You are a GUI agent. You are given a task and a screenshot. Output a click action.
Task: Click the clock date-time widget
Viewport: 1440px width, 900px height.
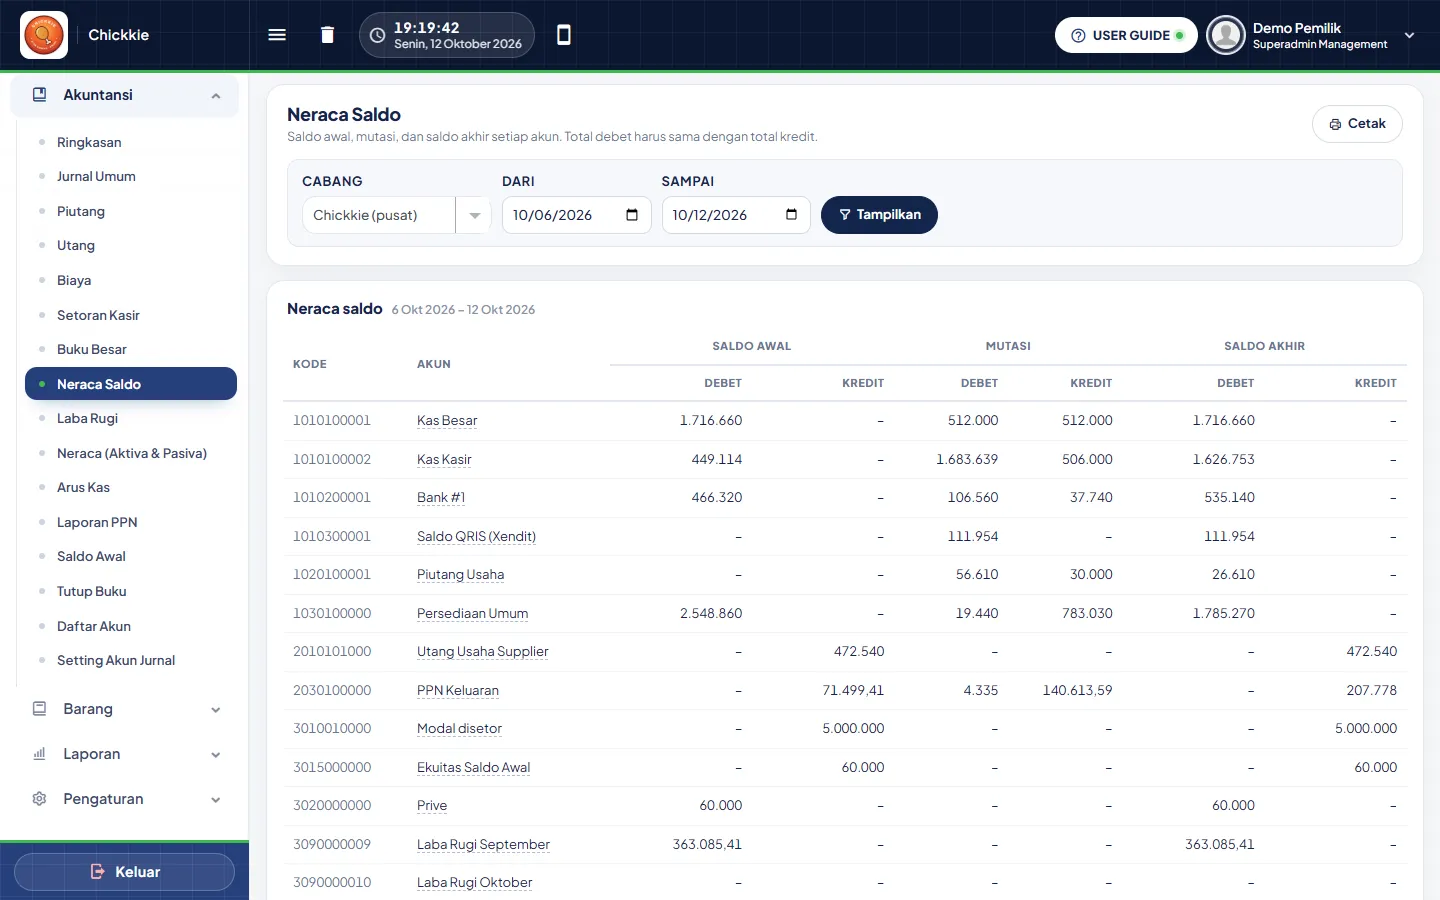click(x=447, y=35)
